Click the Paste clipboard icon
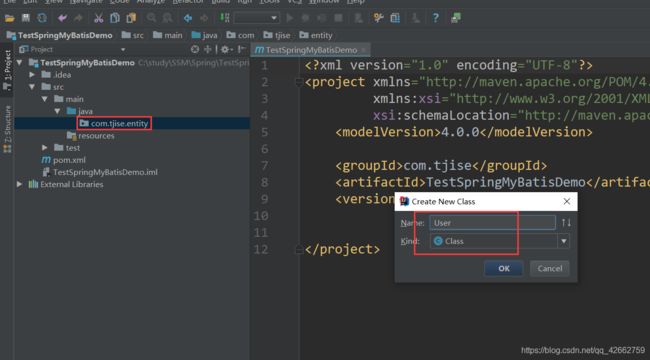 pos(131,18)
